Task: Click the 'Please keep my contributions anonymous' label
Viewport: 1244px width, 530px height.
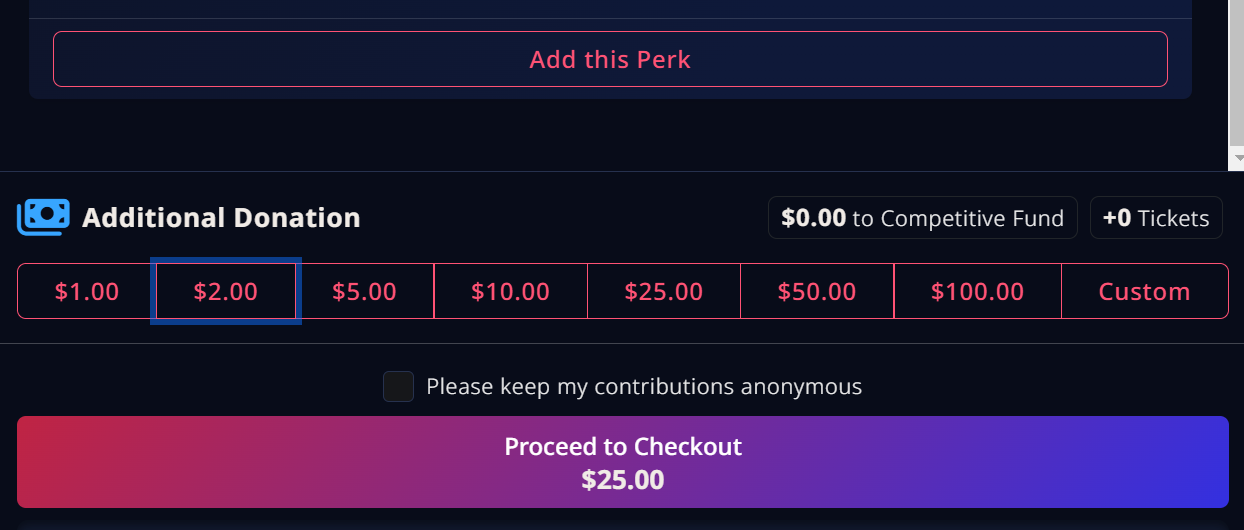Action: 644,386
